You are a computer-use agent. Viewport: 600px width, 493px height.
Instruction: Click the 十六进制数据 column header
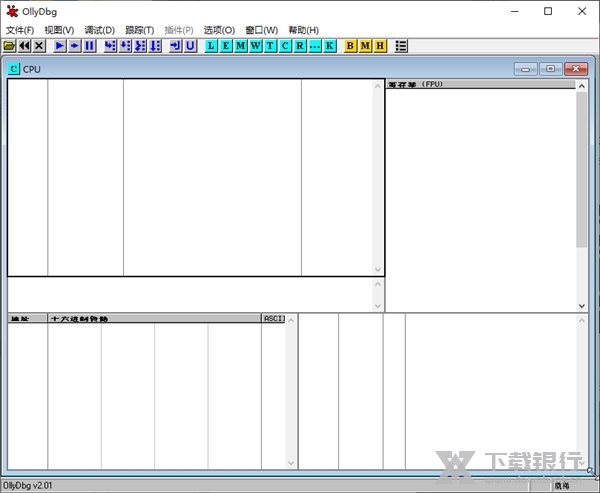point(153,319)
